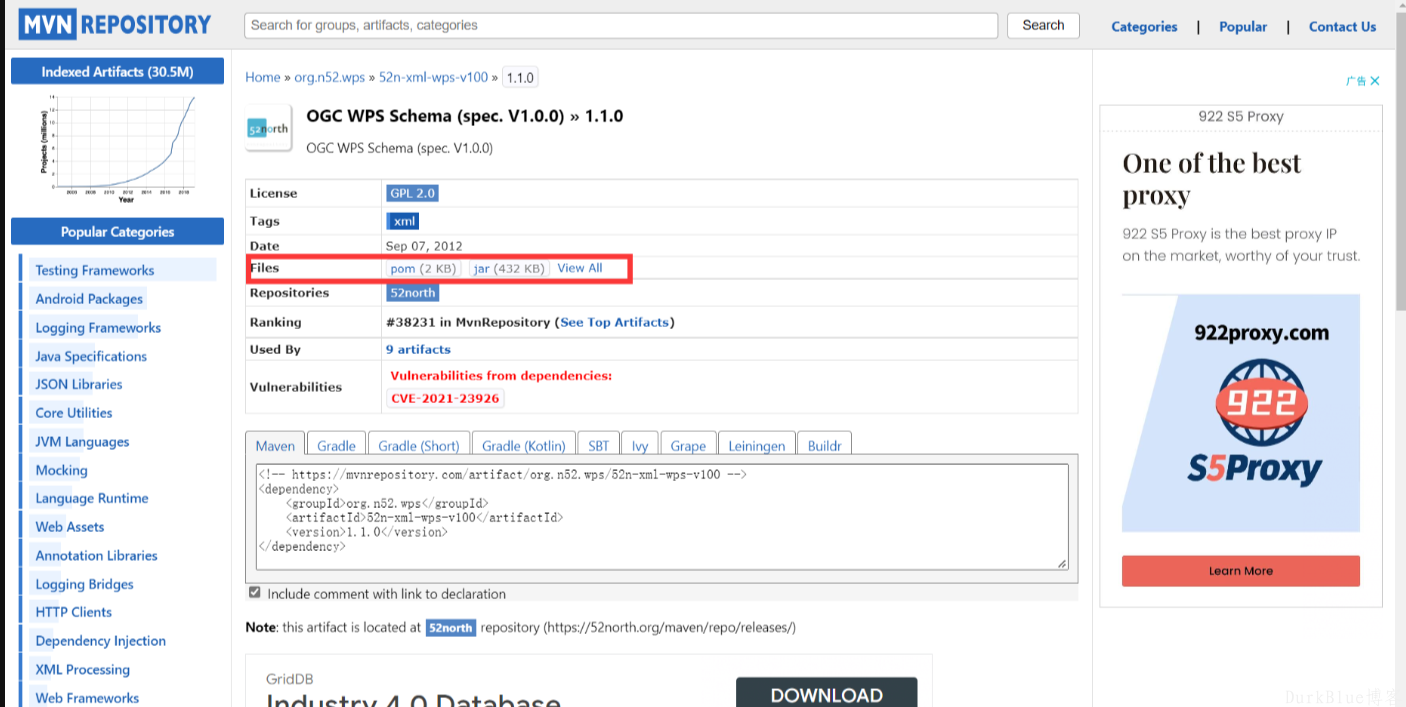
Task: Switch to the Leiningen tab
Action: click(758, 446)
